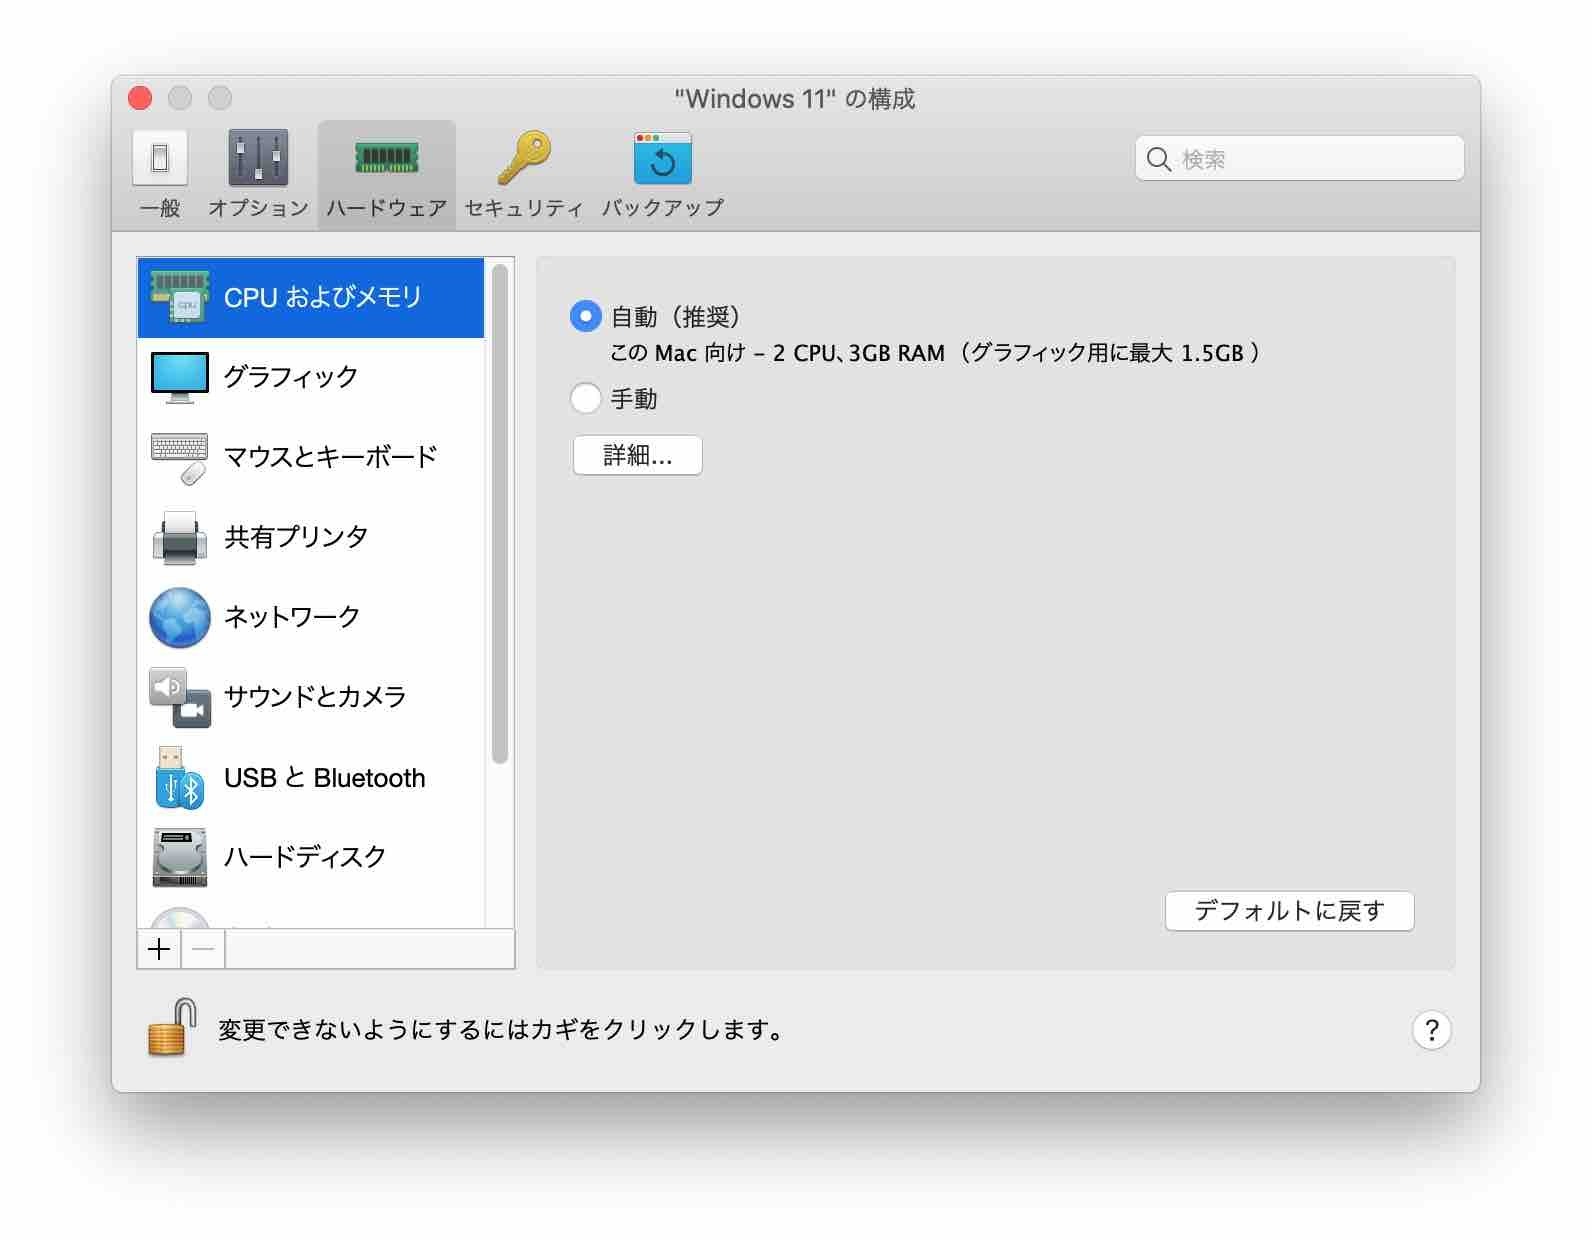Switch to the バックアップ tab label
The width and height of the screenshot is (1592, 1240).
coord(662,208)
